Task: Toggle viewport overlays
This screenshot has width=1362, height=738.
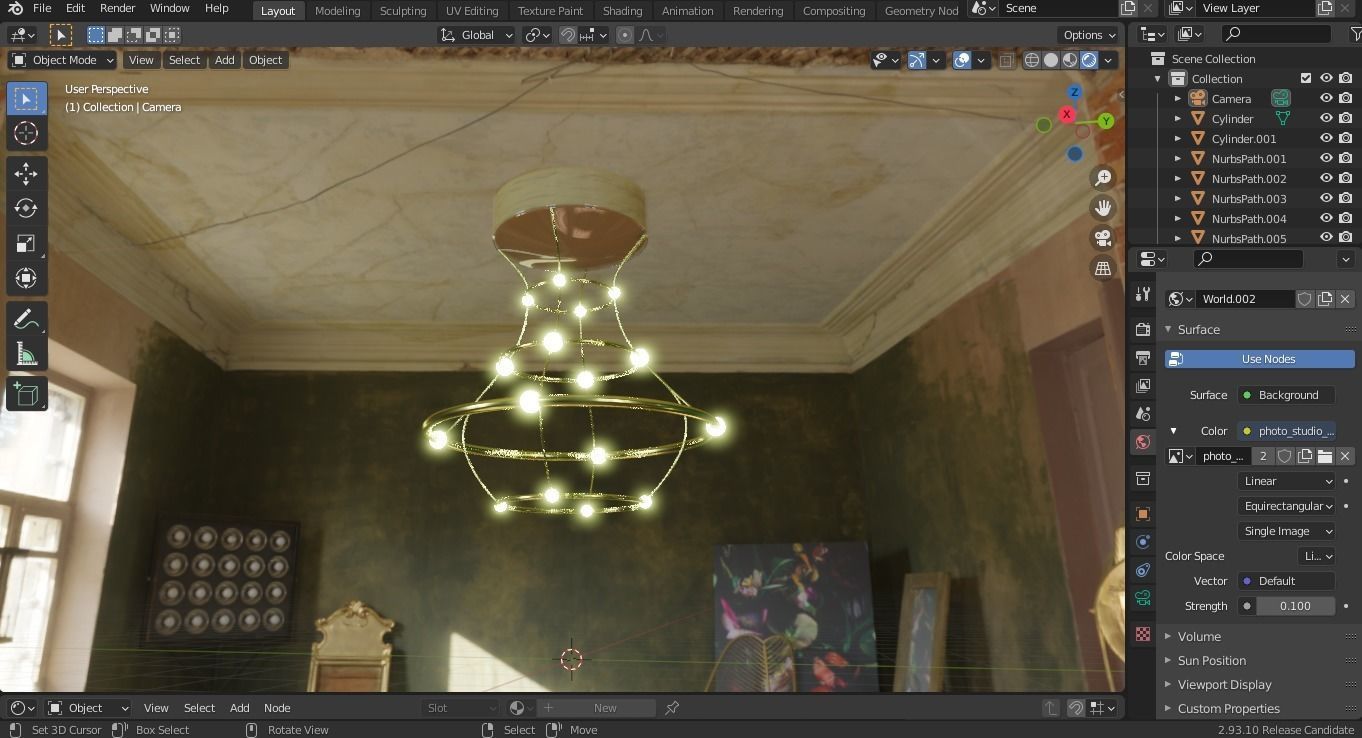Action: [x=962, y=60]
